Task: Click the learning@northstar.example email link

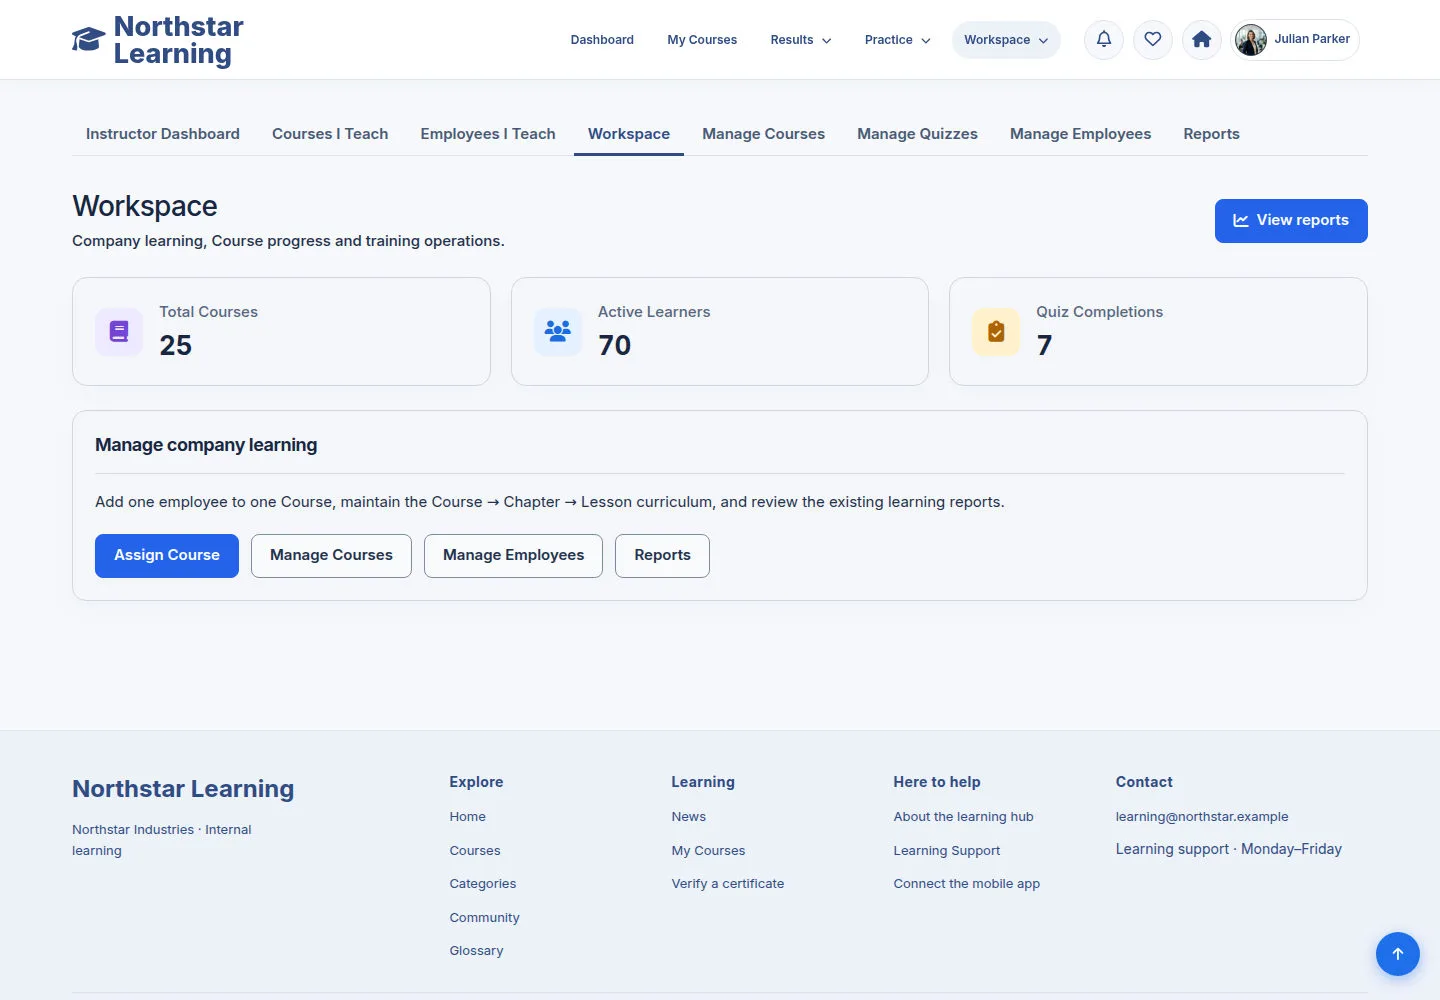Action: (1202, 817)
